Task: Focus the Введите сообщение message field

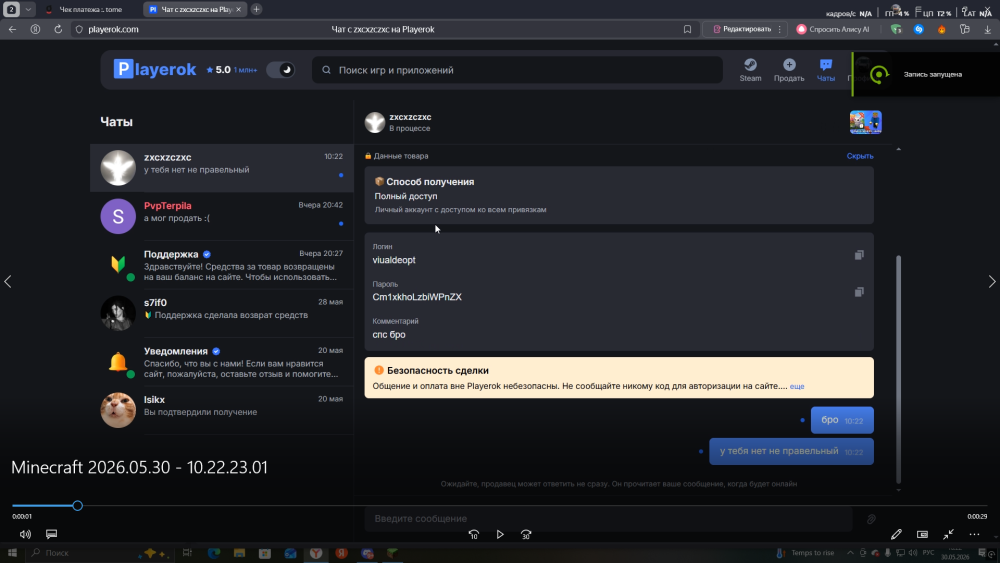Action: tap(608, 519)
